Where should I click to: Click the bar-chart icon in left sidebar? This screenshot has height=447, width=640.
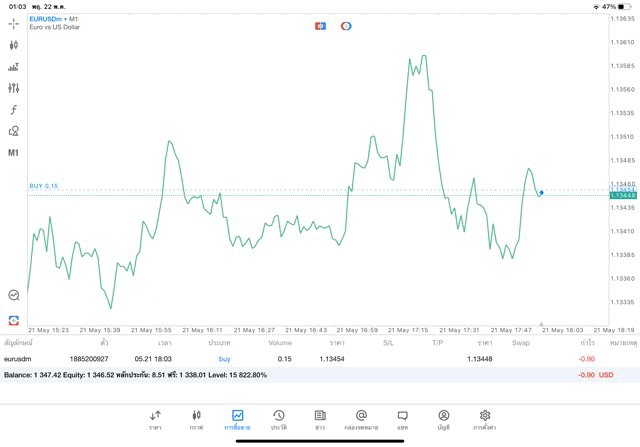[14, 67]
